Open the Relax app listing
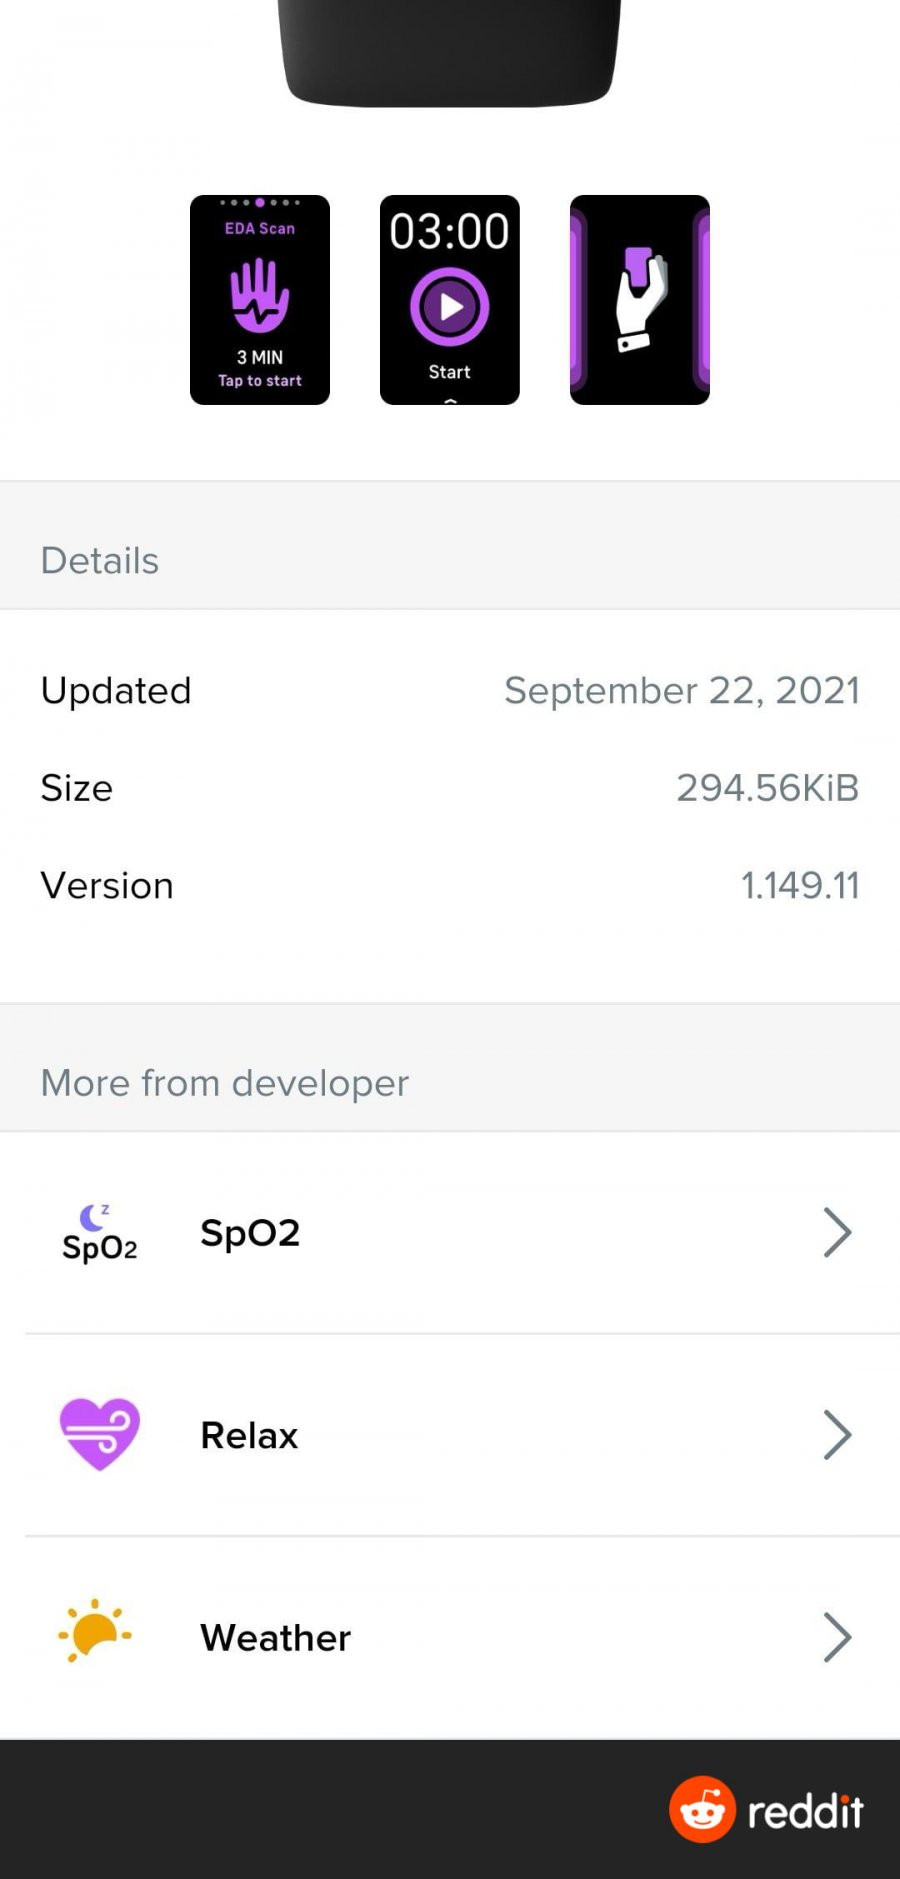The width and height of the screenshot is (900, 1879). coord(450,1435)
